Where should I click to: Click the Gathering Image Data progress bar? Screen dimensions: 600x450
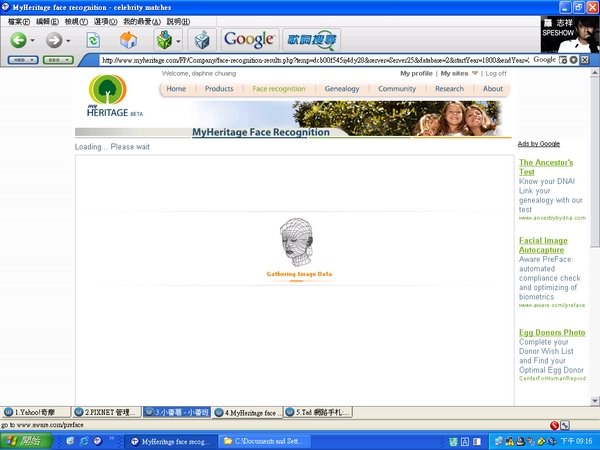tap(299, 281)
